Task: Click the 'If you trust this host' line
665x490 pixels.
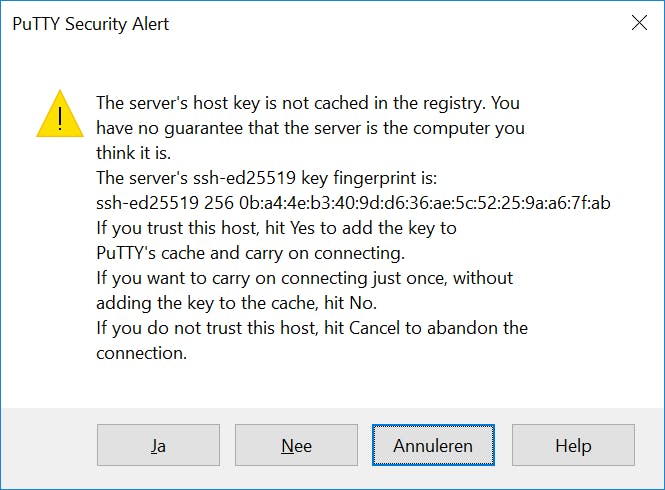Action: tap(276, 228)
